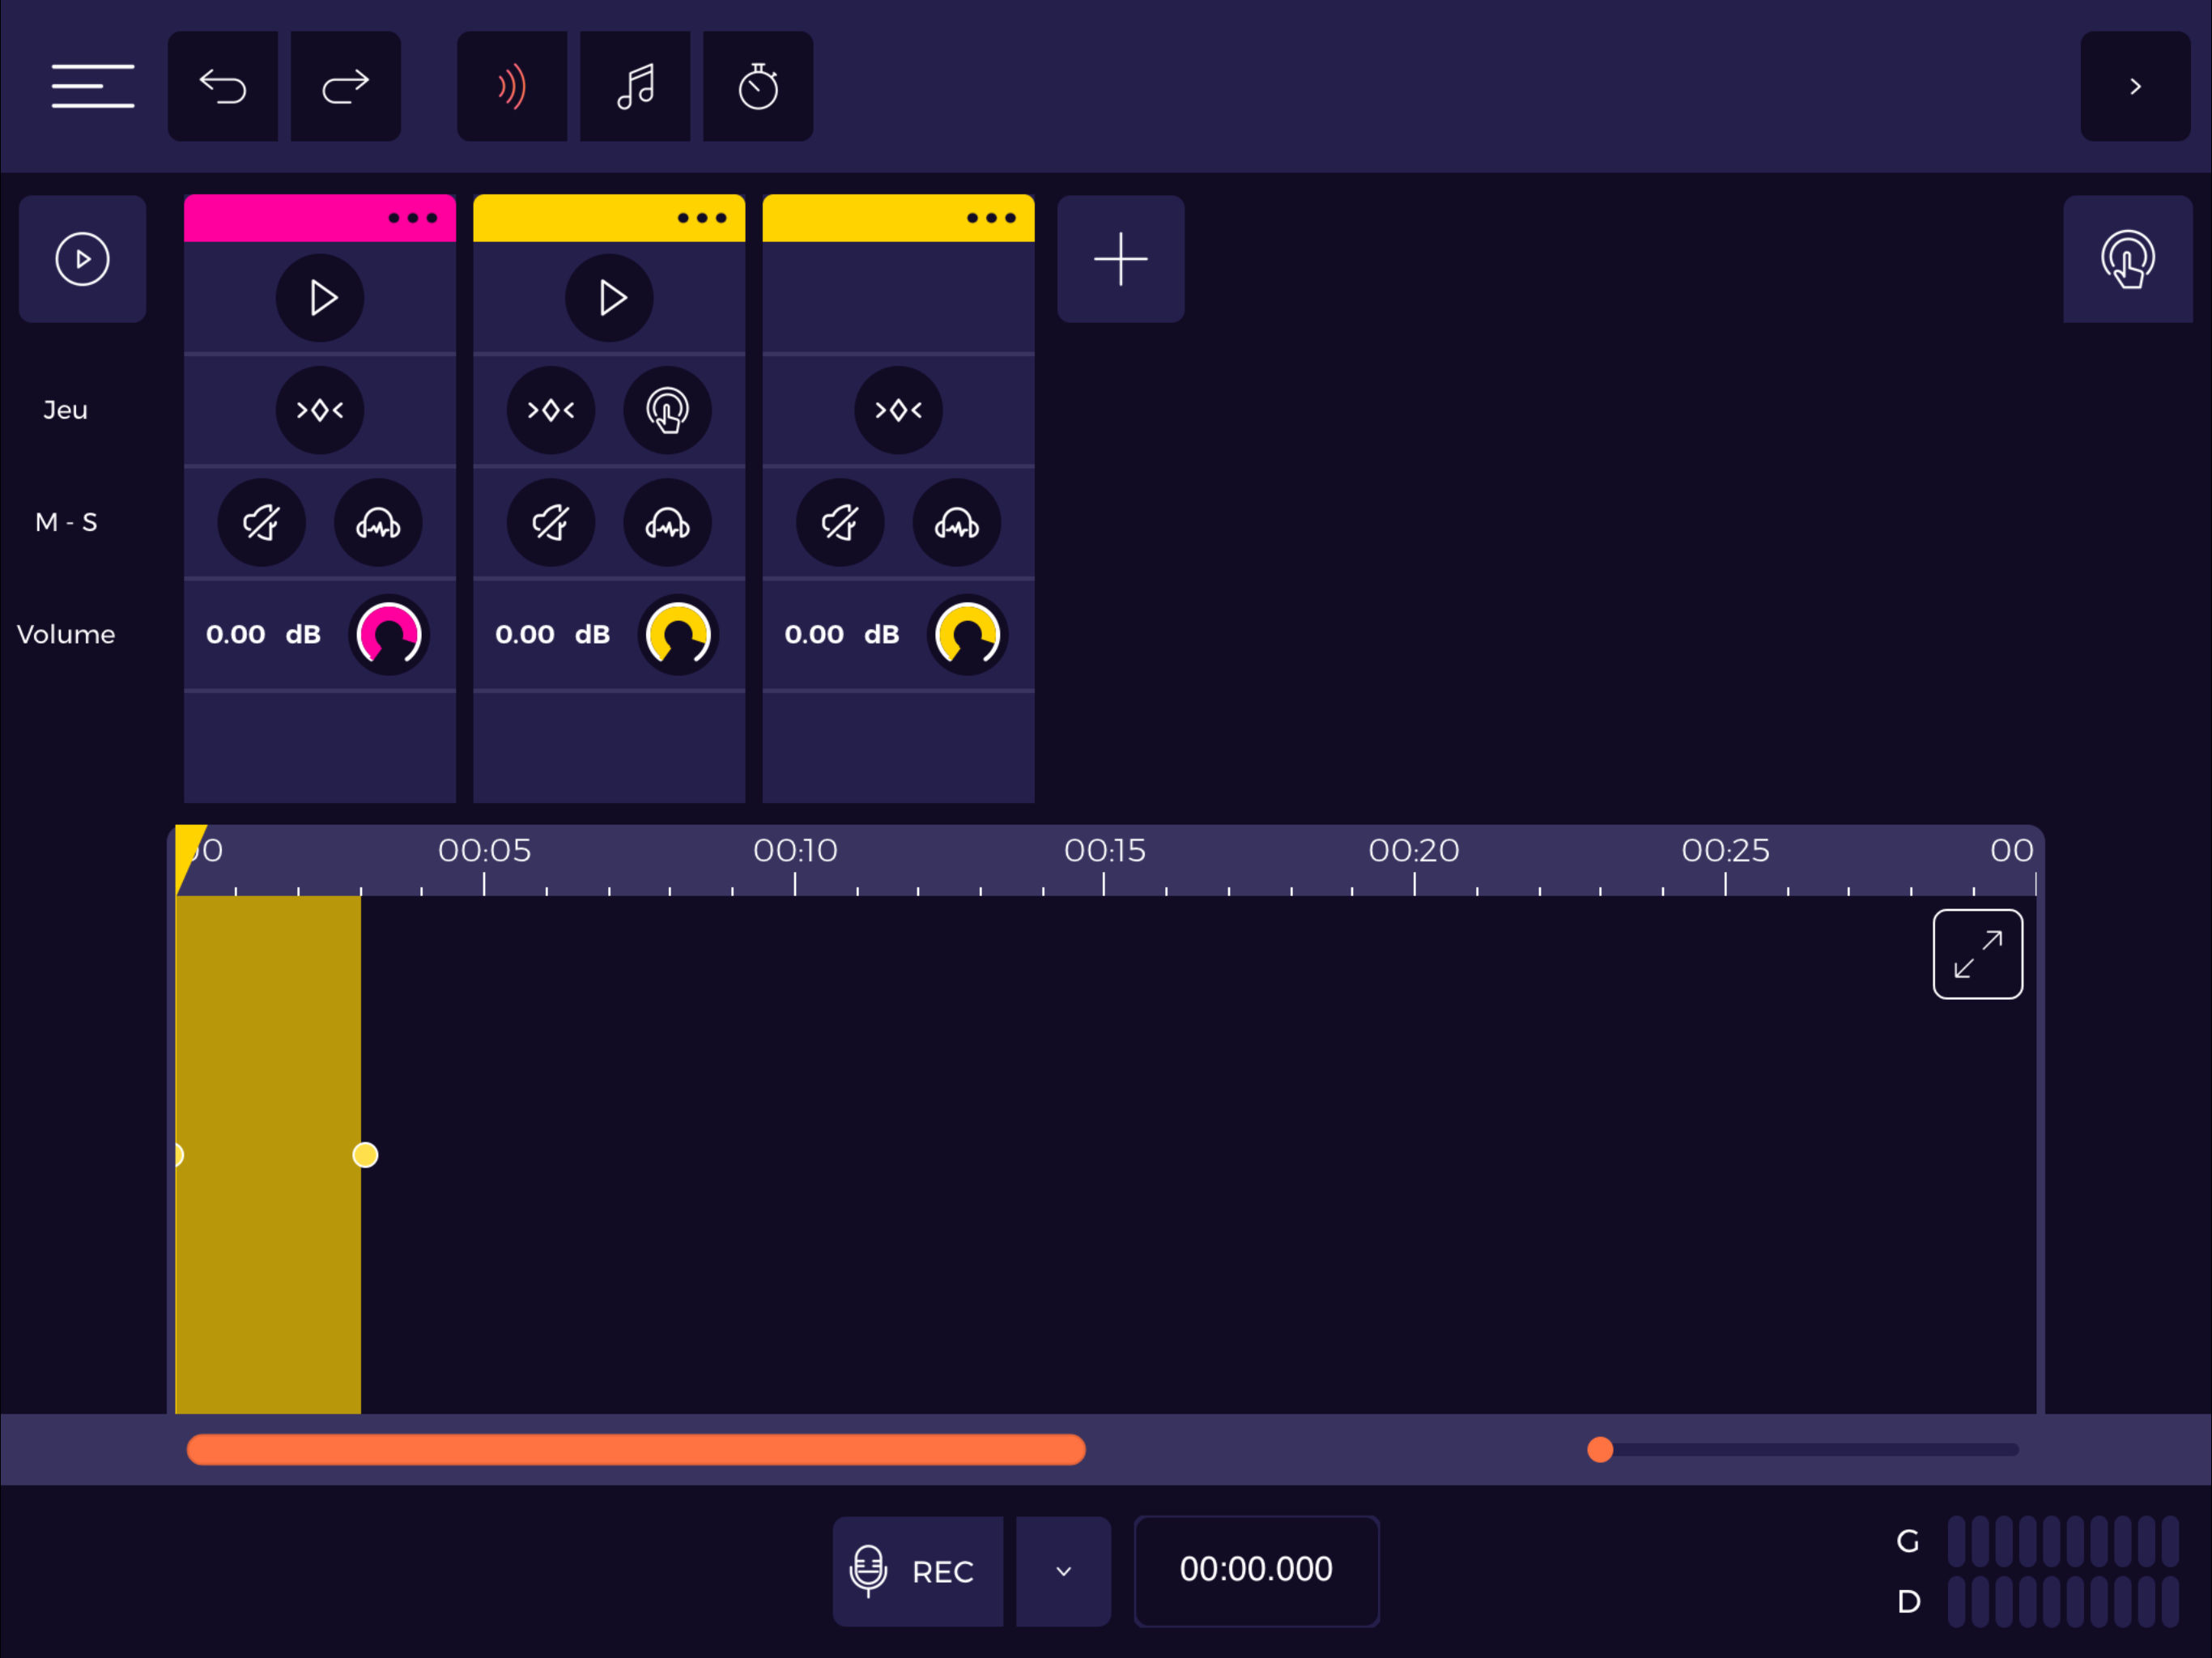2212x1658 pixels.
Task: Mute the second yellow track
Action: 551,522
